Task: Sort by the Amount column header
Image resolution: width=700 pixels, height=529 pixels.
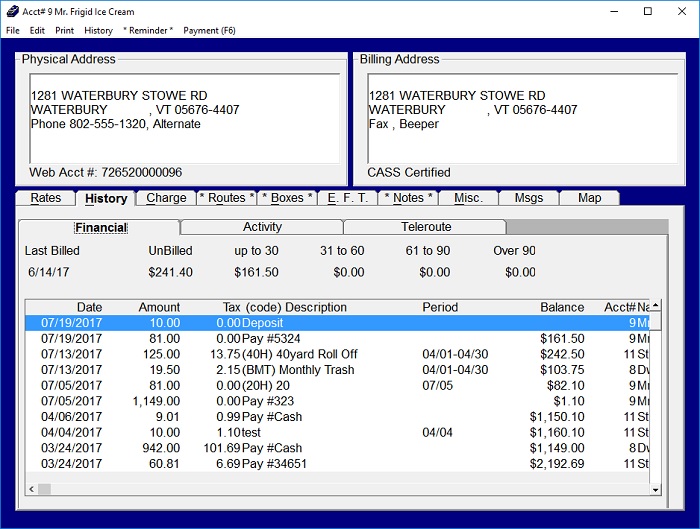Action: (x=160, y=307)
